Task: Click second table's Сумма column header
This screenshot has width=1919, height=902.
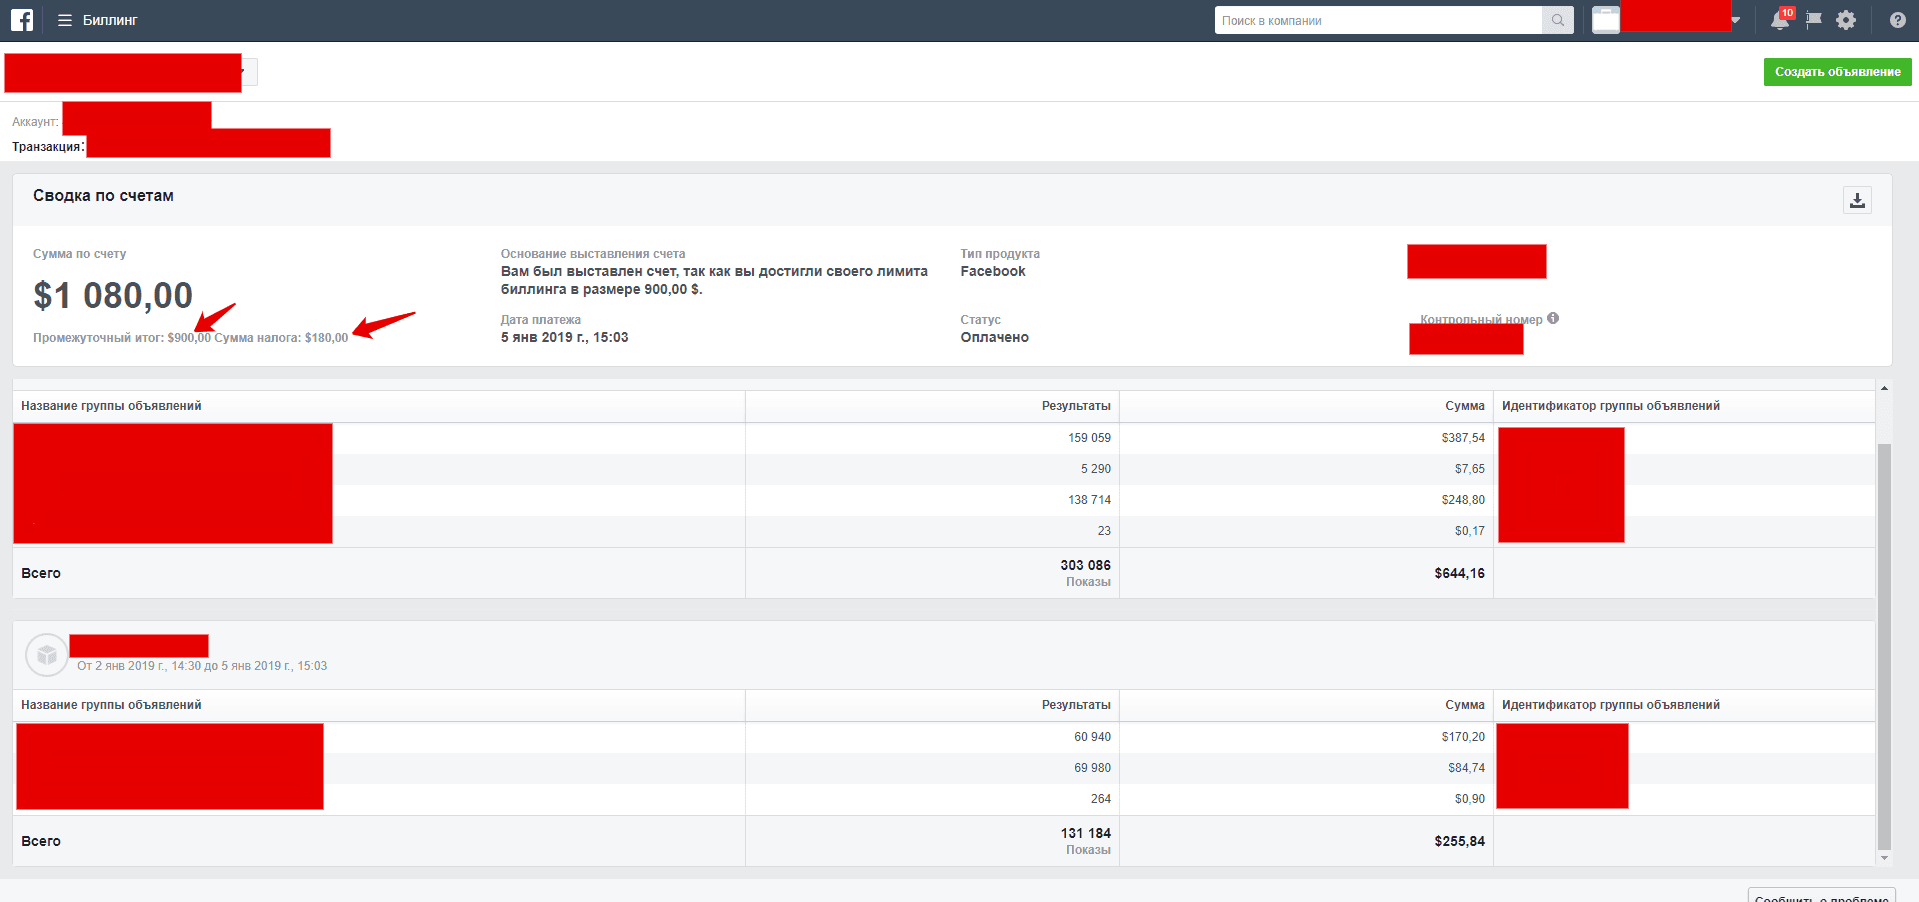Action: [1465, 705]
